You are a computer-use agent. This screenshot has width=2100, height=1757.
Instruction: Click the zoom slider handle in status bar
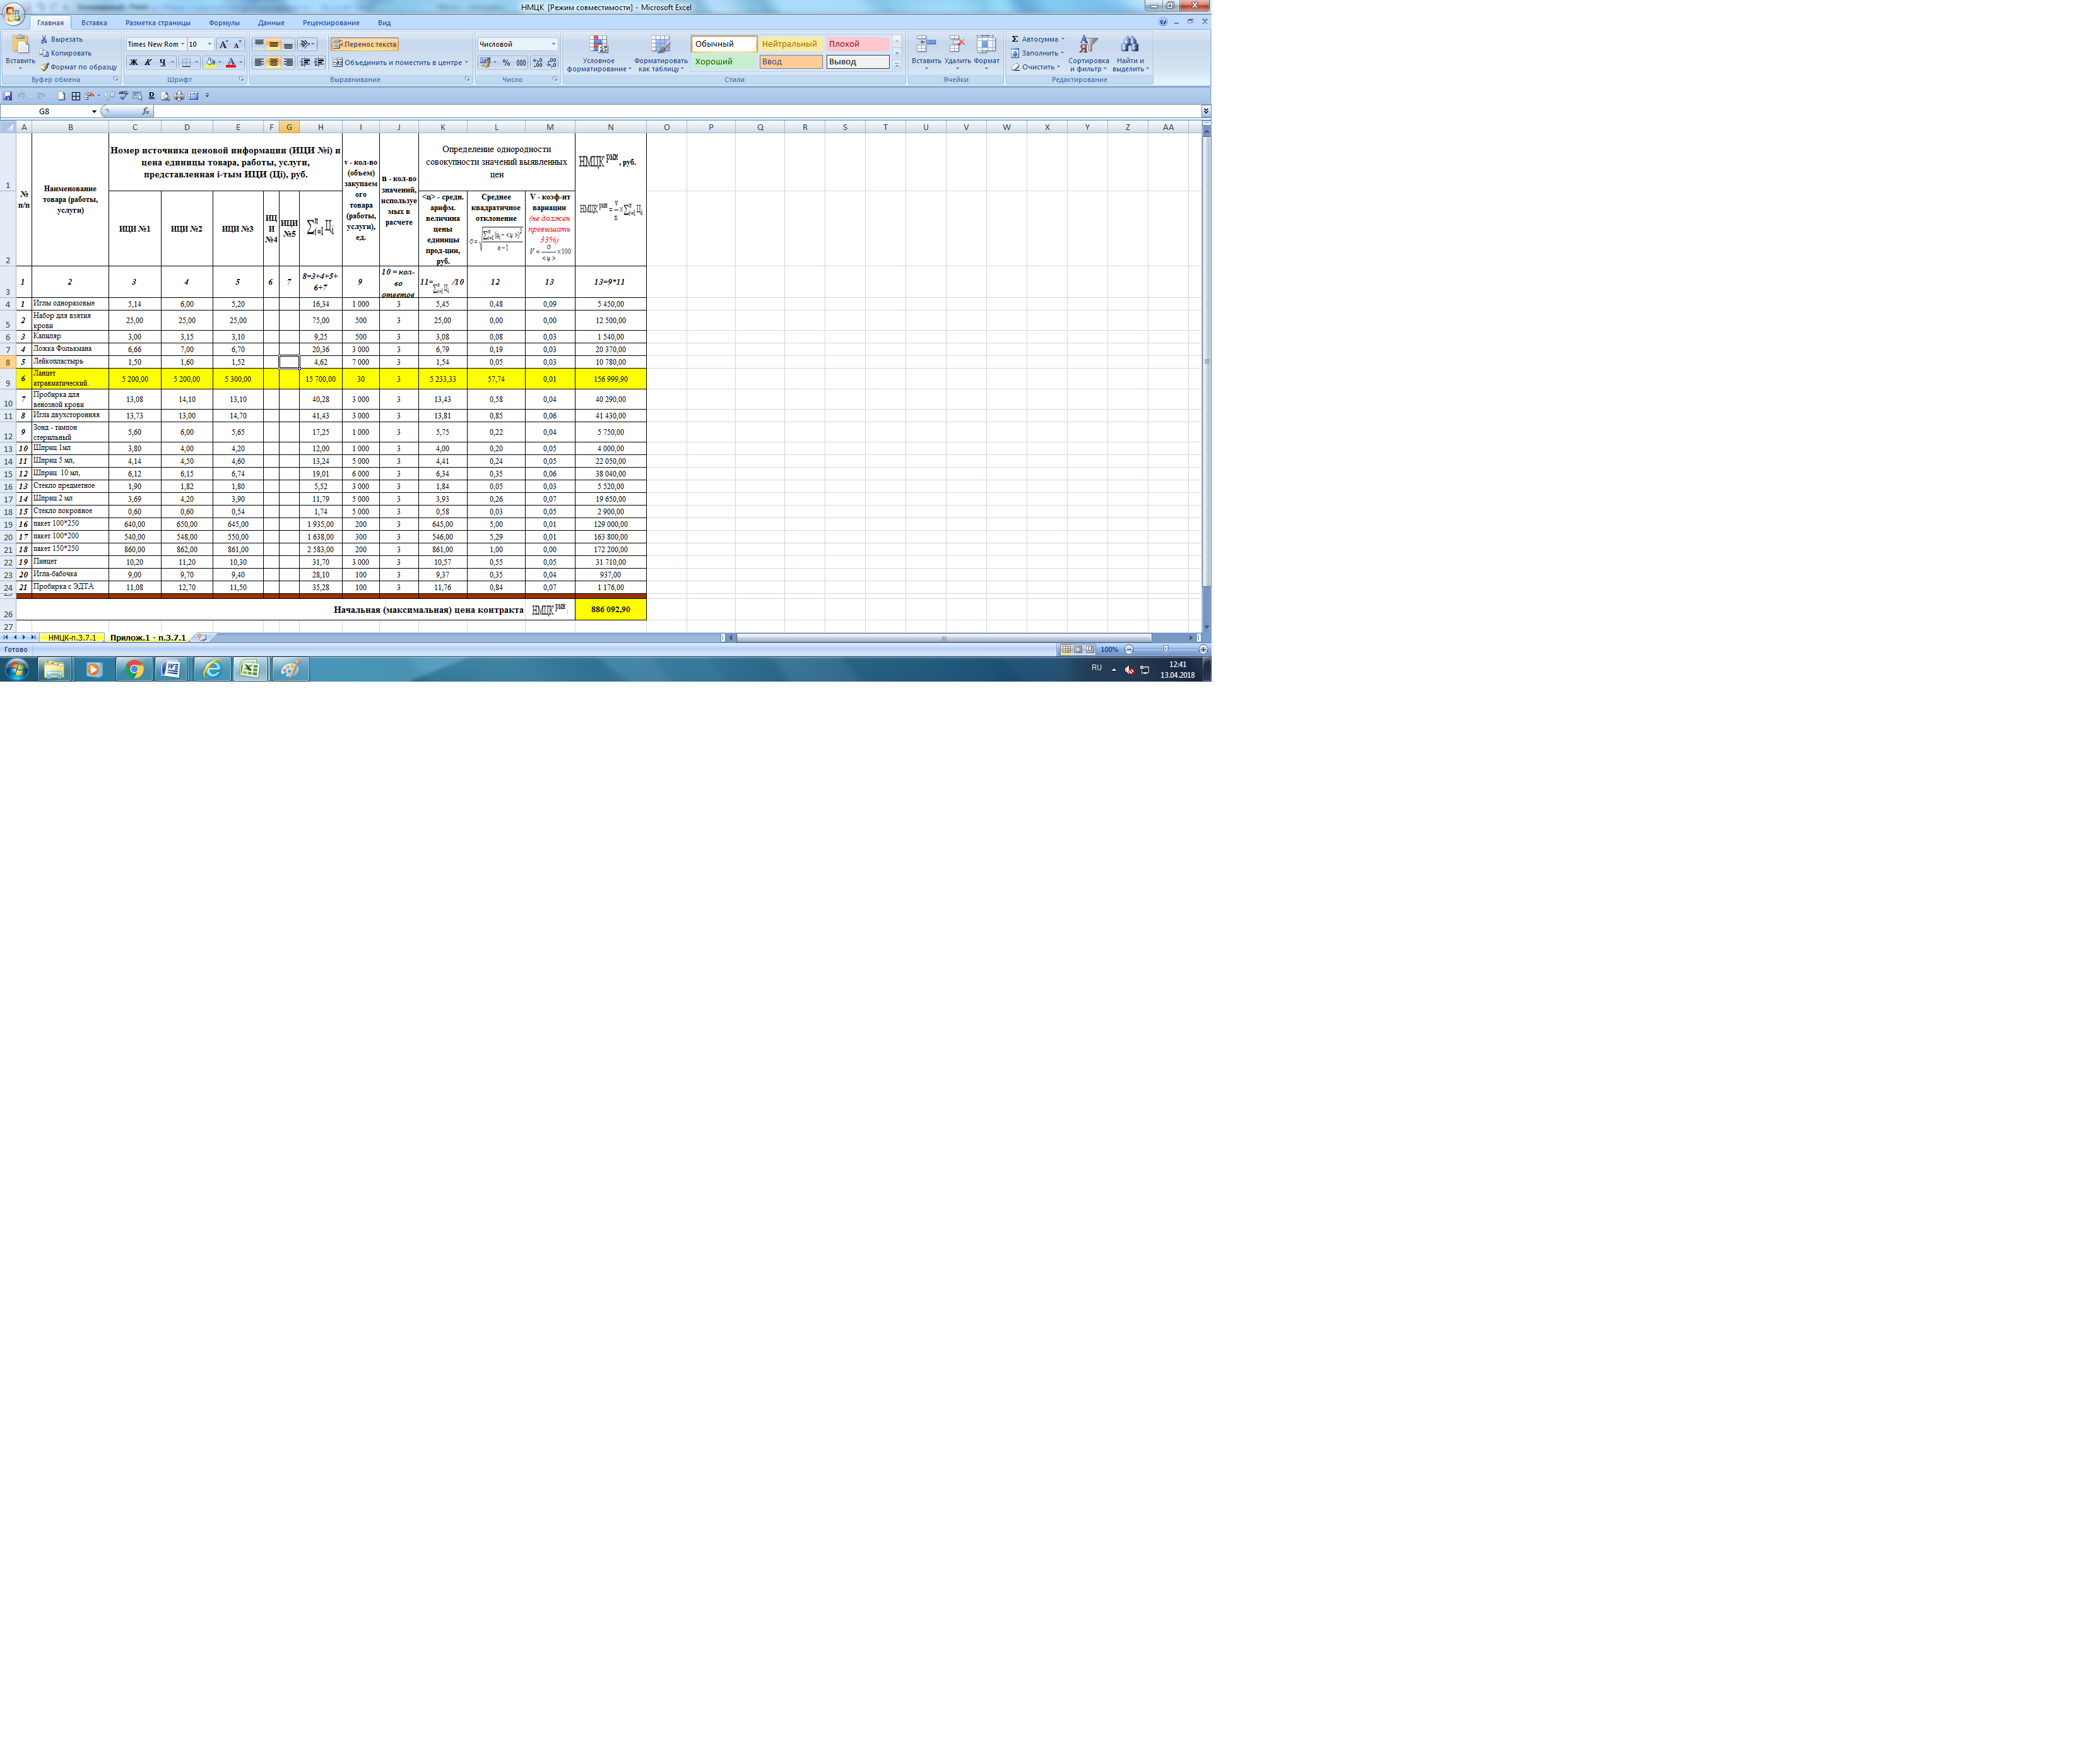1165,649
